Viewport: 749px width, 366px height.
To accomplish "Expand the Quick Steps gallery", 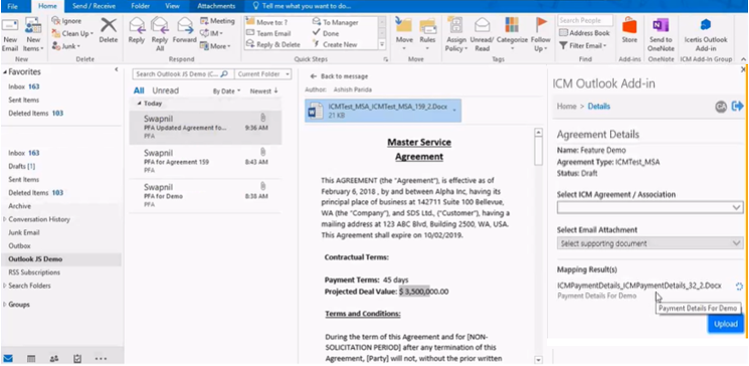I will pyautogui.click(x=382, y=44).
